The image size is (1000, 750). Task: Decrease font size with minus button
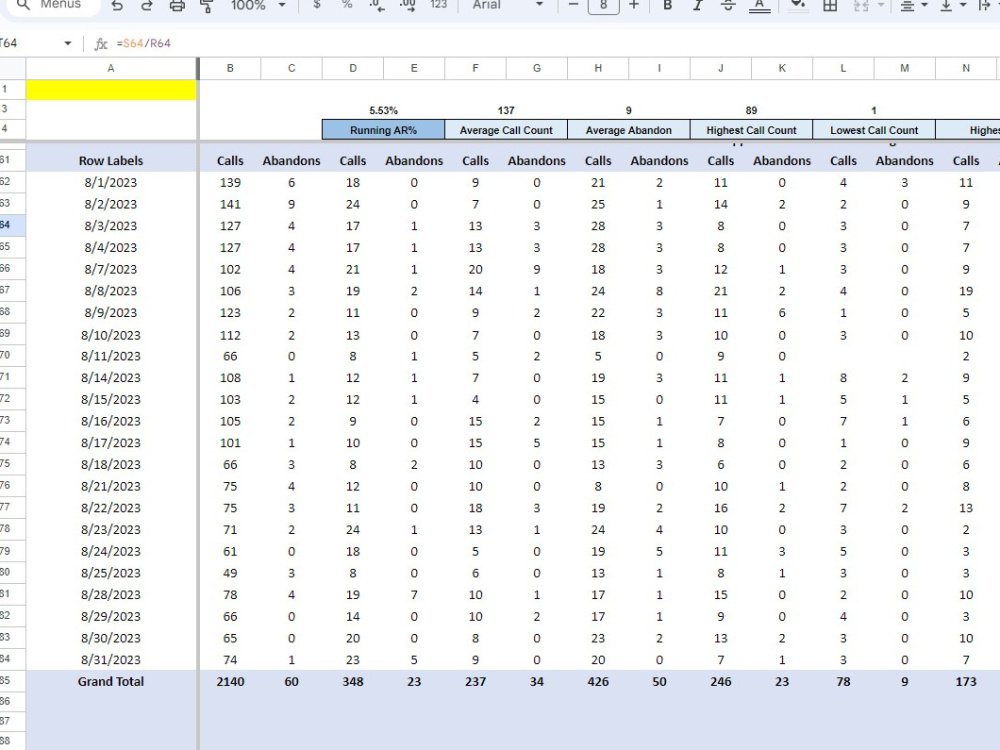pyautogui.click(x=573, y=5)
